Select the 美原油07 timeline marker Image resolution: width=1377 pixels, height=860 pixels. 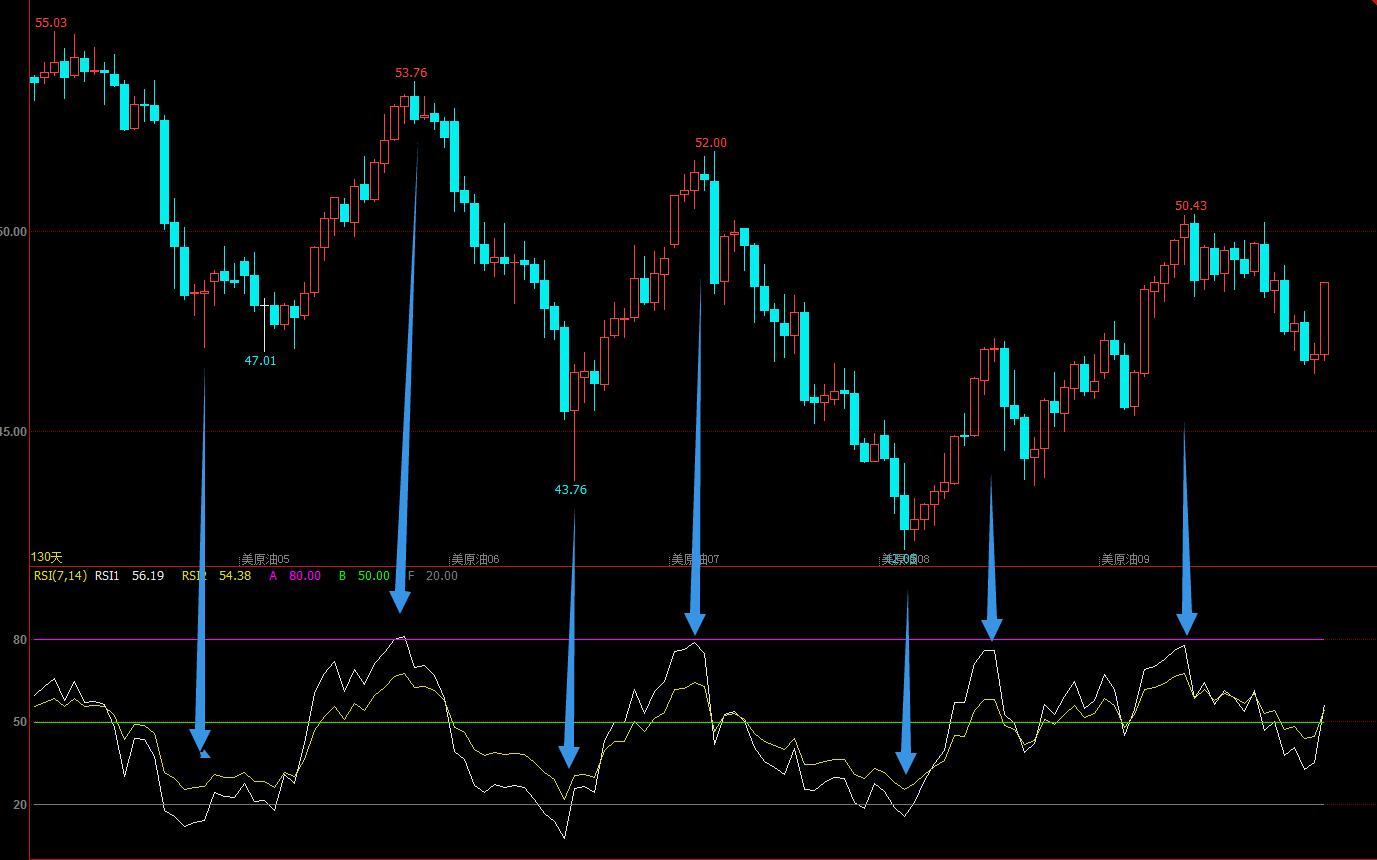[x=695, y=559]
